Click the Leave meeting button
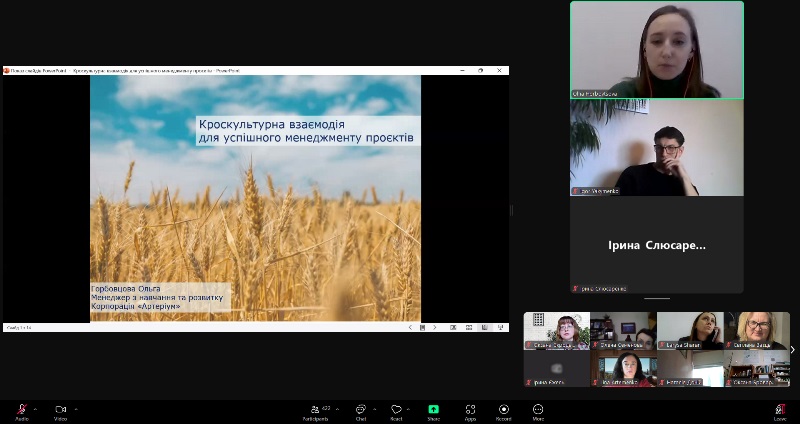This screenshot has height=424, width=800. (779, 410)
